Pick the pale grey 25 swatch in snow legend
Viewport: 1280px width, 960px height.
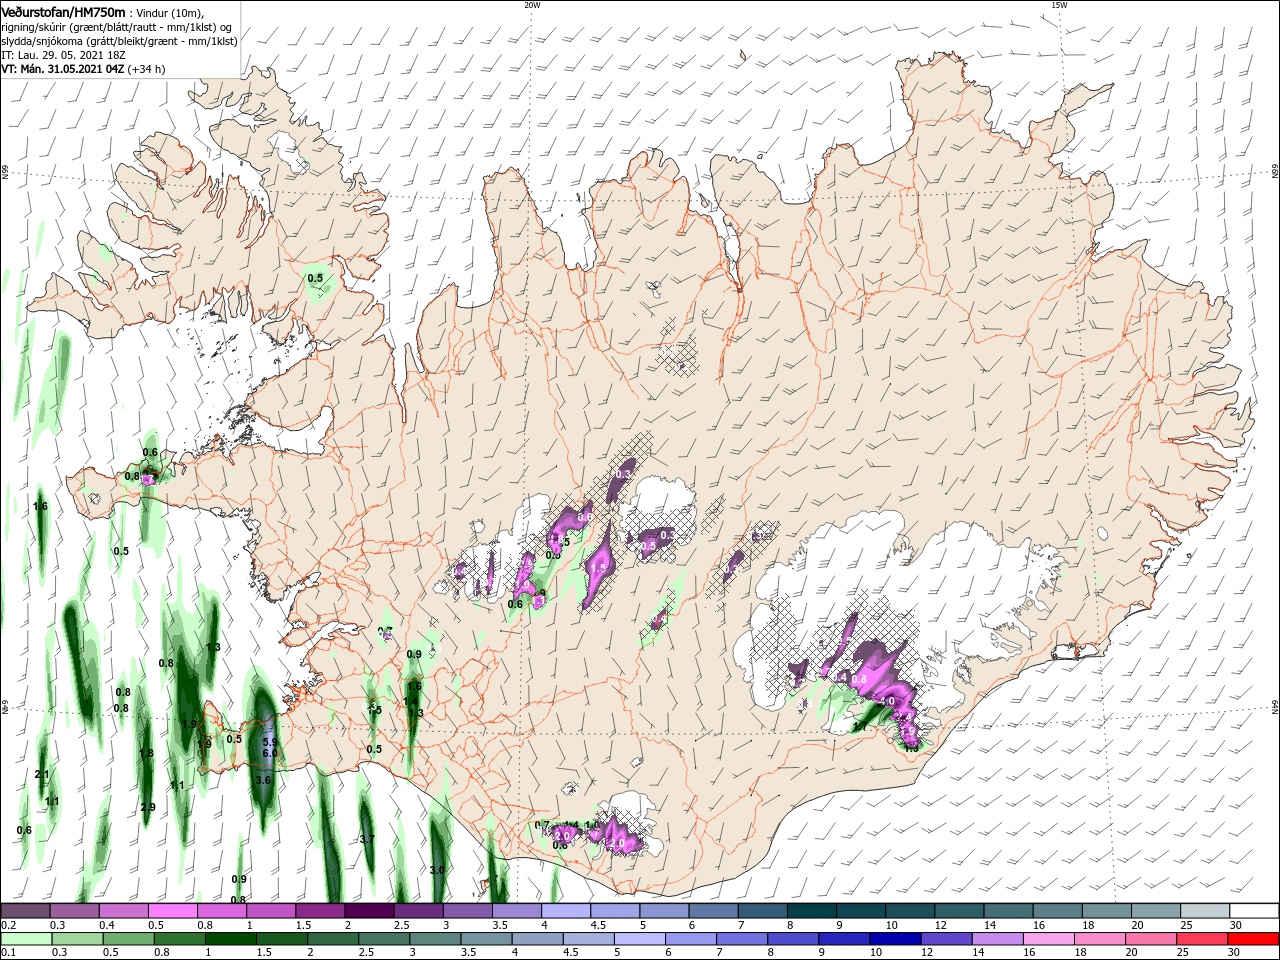click(1205, 911)
